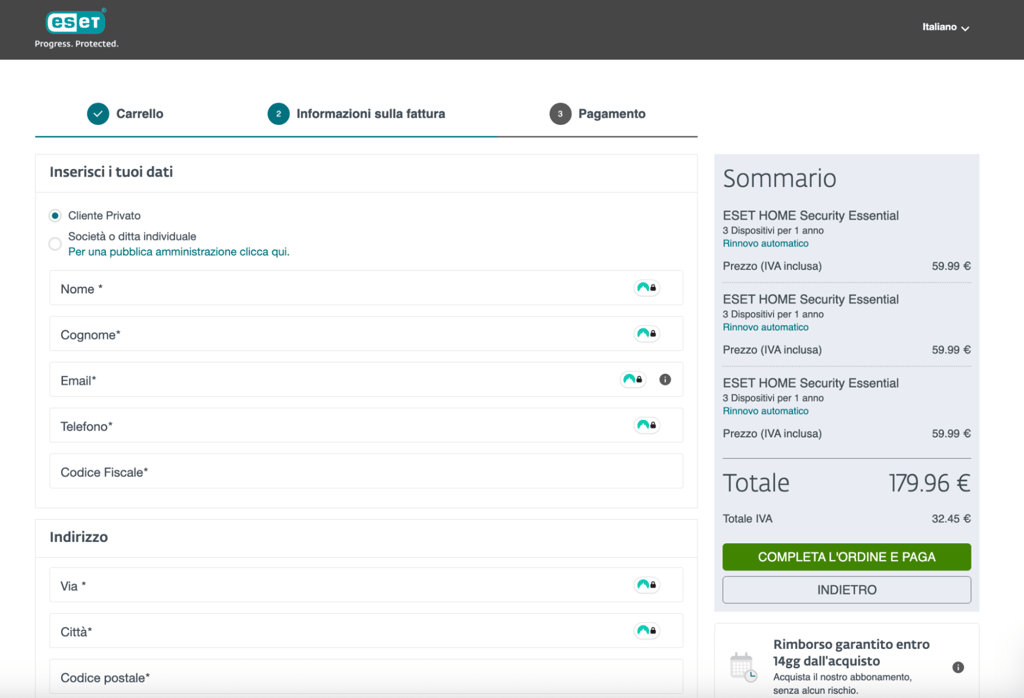Click into the Nome input field

(x=366, y=288)
